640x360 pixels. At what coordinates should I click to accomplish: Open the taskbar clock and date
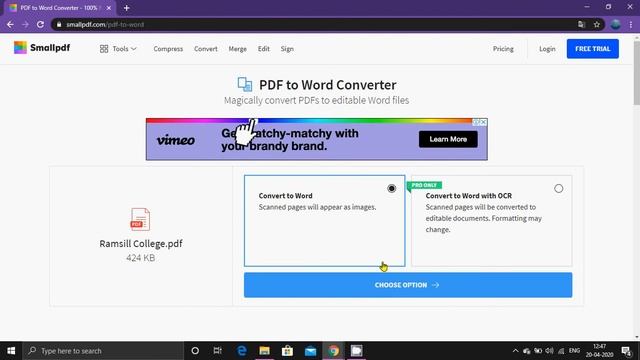click(x=599, y=351)
